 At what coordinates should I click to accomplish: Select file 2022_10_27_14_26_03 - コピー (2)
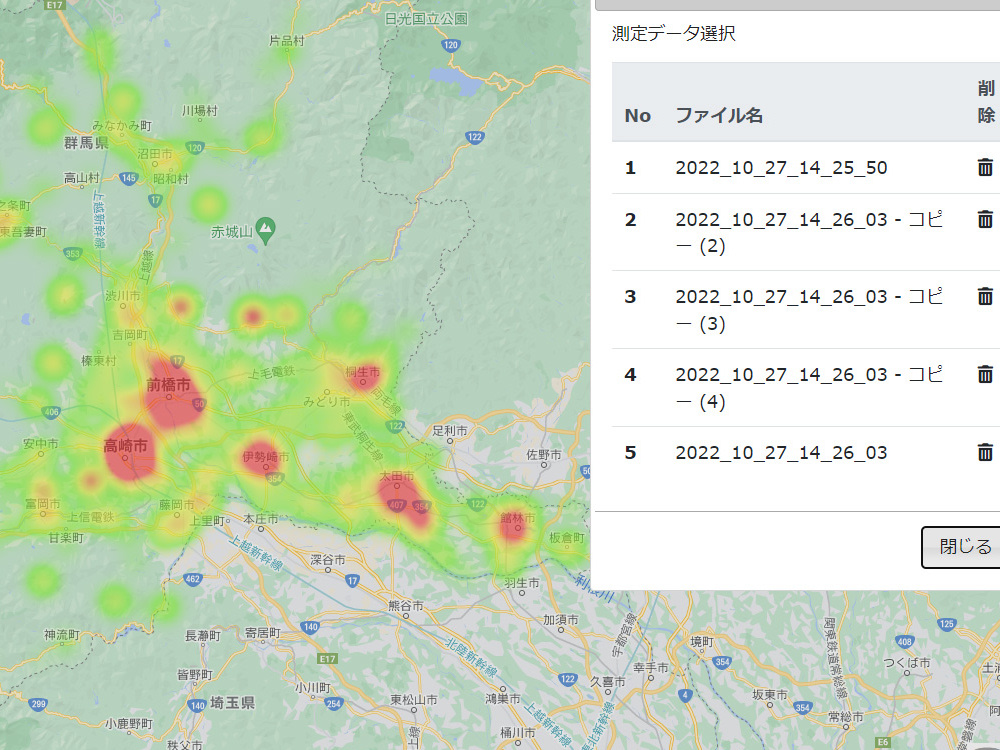(809, 232)
